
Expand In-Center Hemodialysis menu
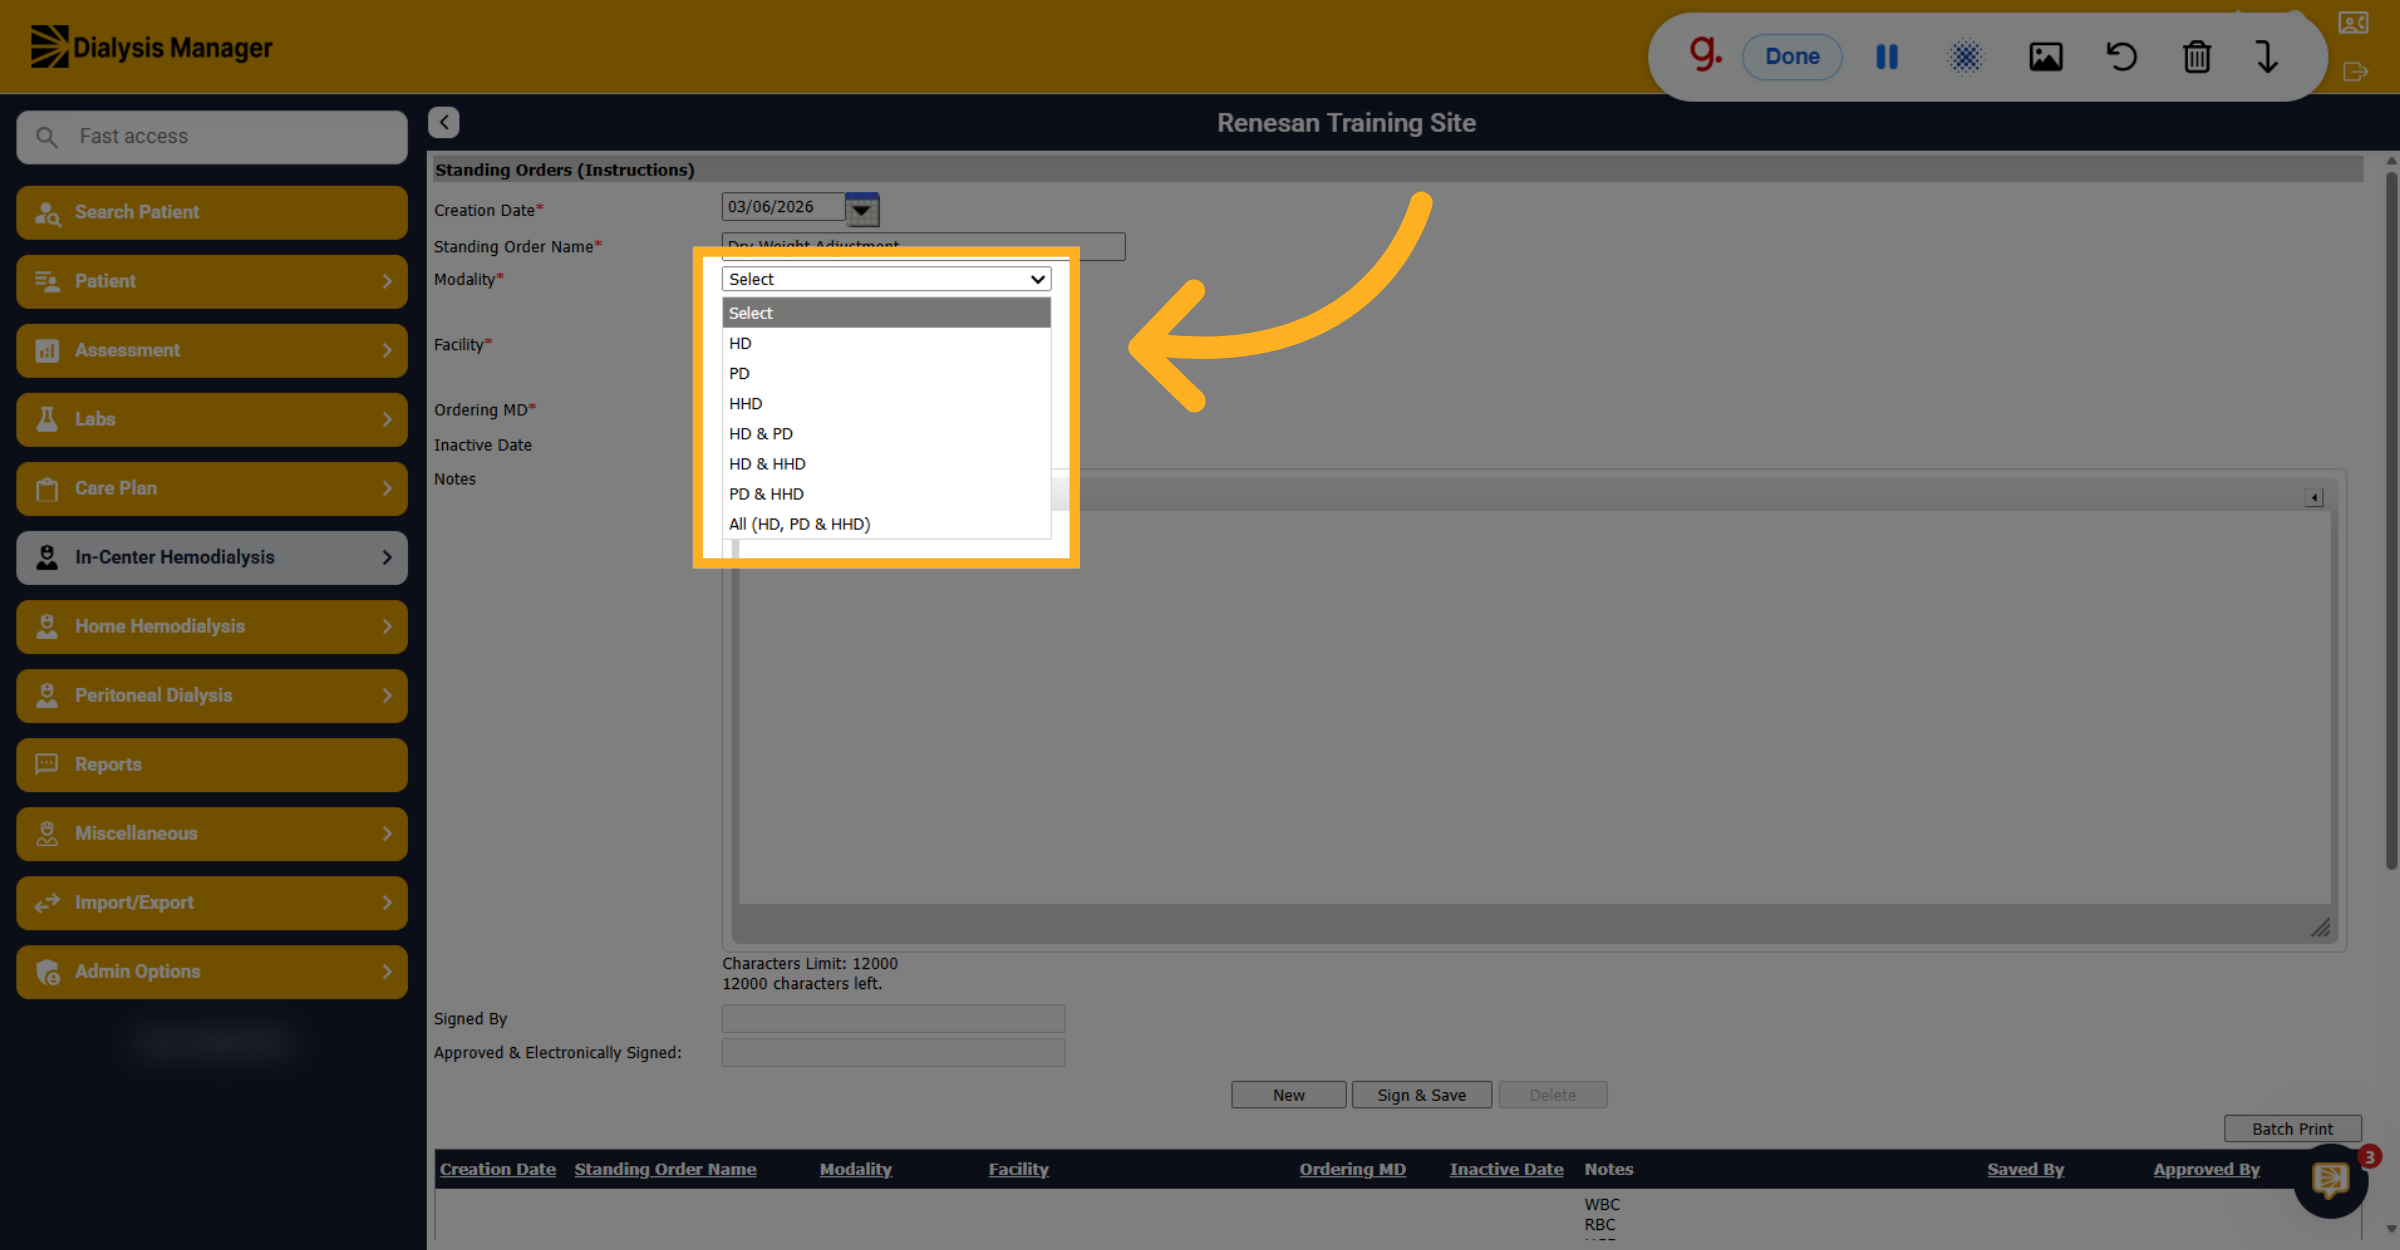(212, 557)
